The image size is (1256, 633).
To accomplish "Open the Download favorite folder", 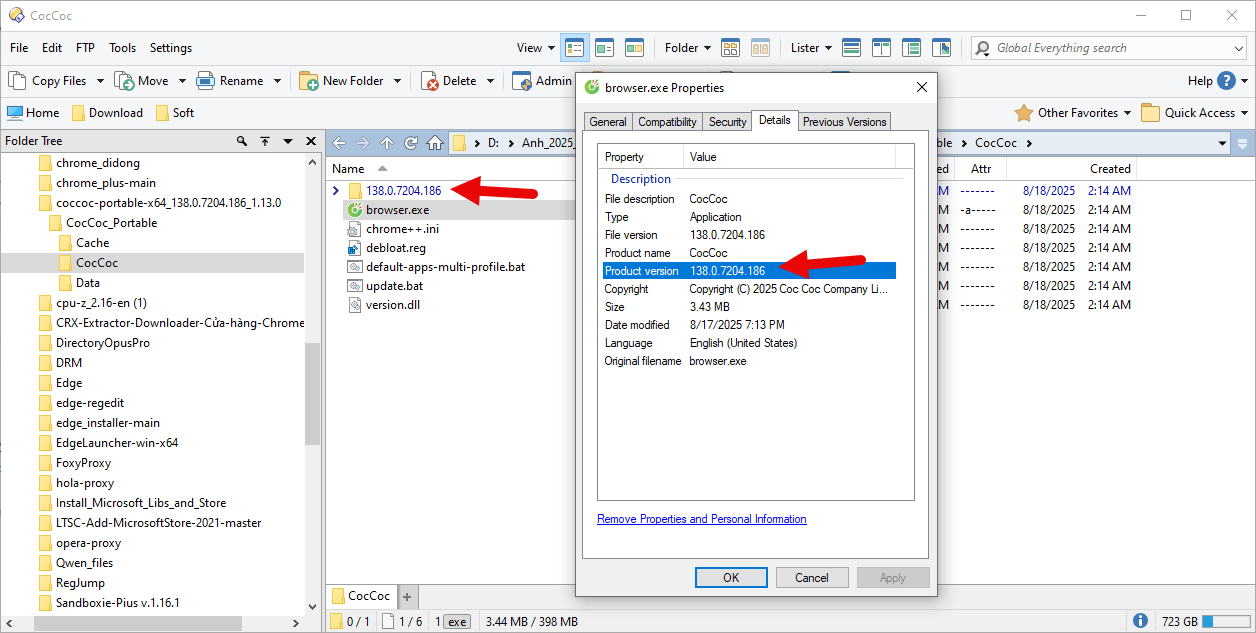I will (107, 112).
